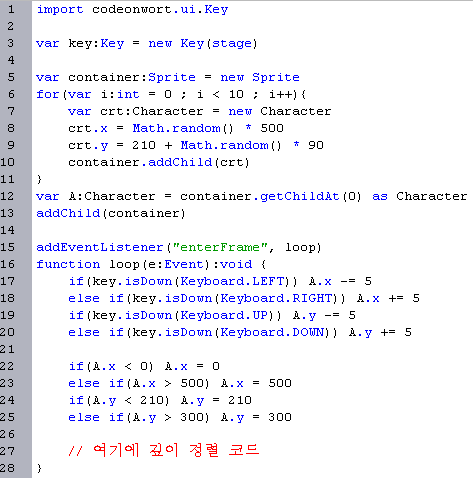Click the import keyword on line 1
Viewport: 473px width, 478px height.
[60, 10]
